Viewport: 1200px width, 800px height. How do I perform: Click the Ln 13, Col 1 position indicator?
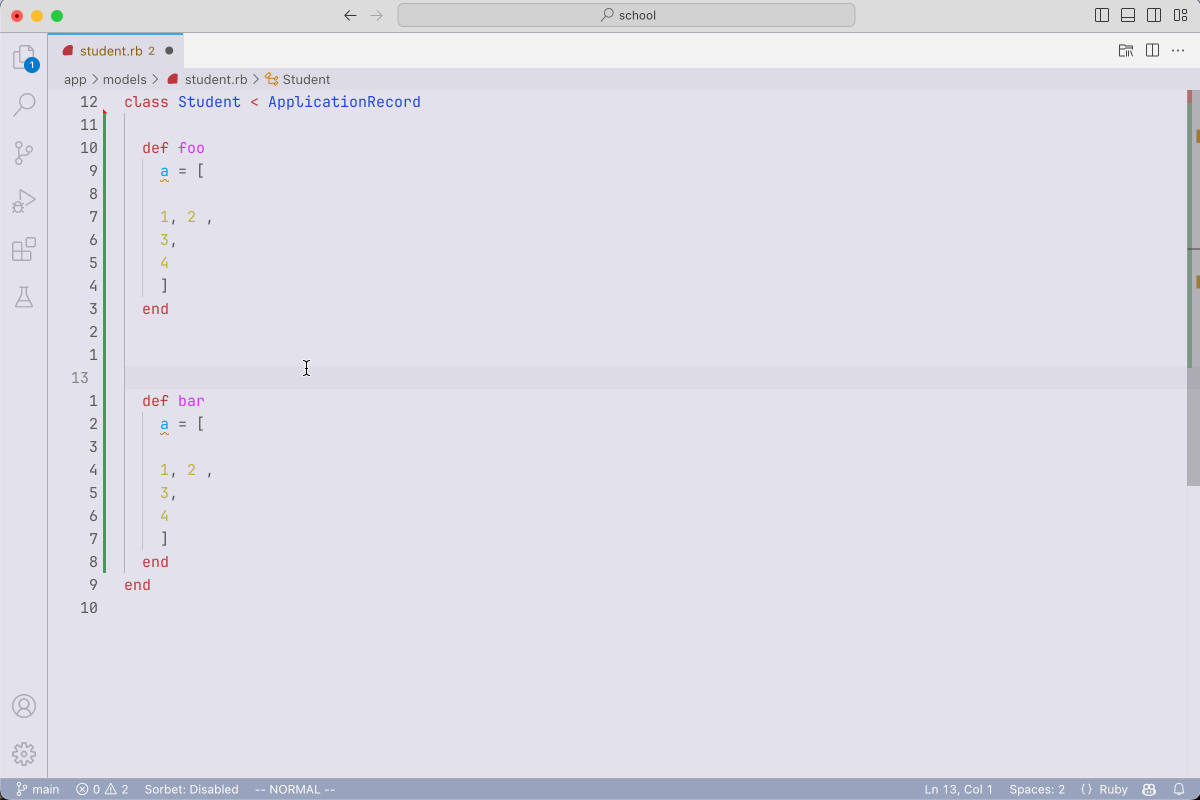(x=959, y=789)
